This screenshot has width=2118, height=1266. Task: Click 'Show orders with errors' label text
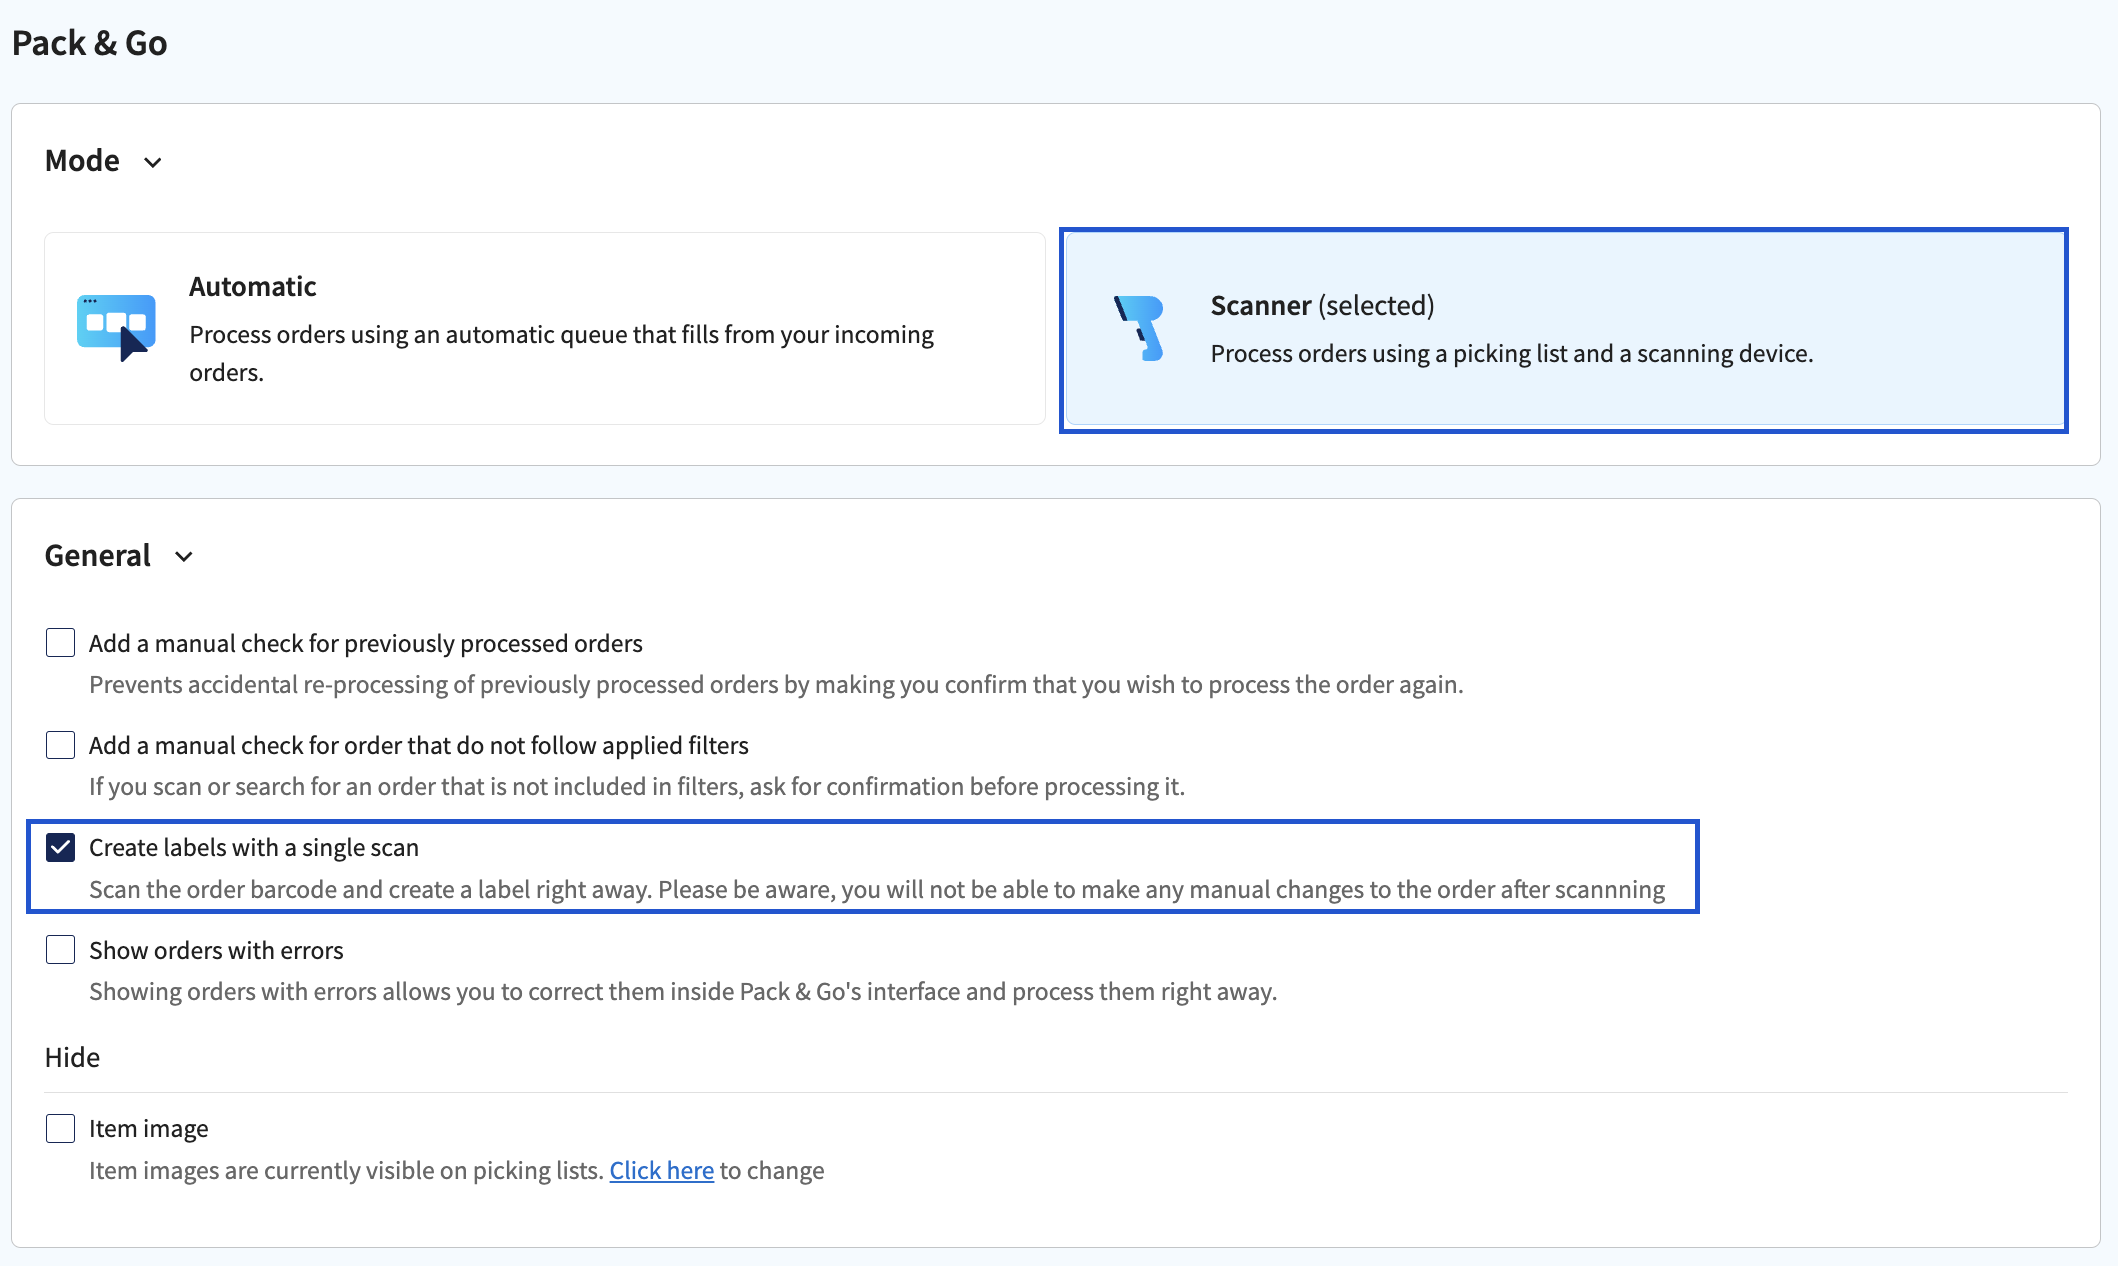coord(216,951)
